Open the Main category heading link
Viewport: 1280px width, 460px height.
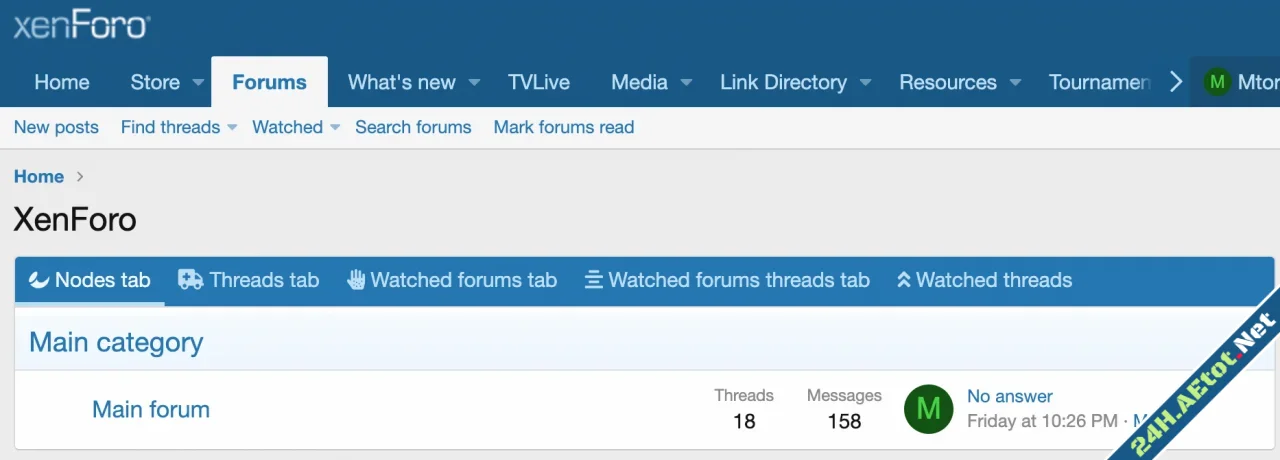pyautogui.click(x=116, y=342)
